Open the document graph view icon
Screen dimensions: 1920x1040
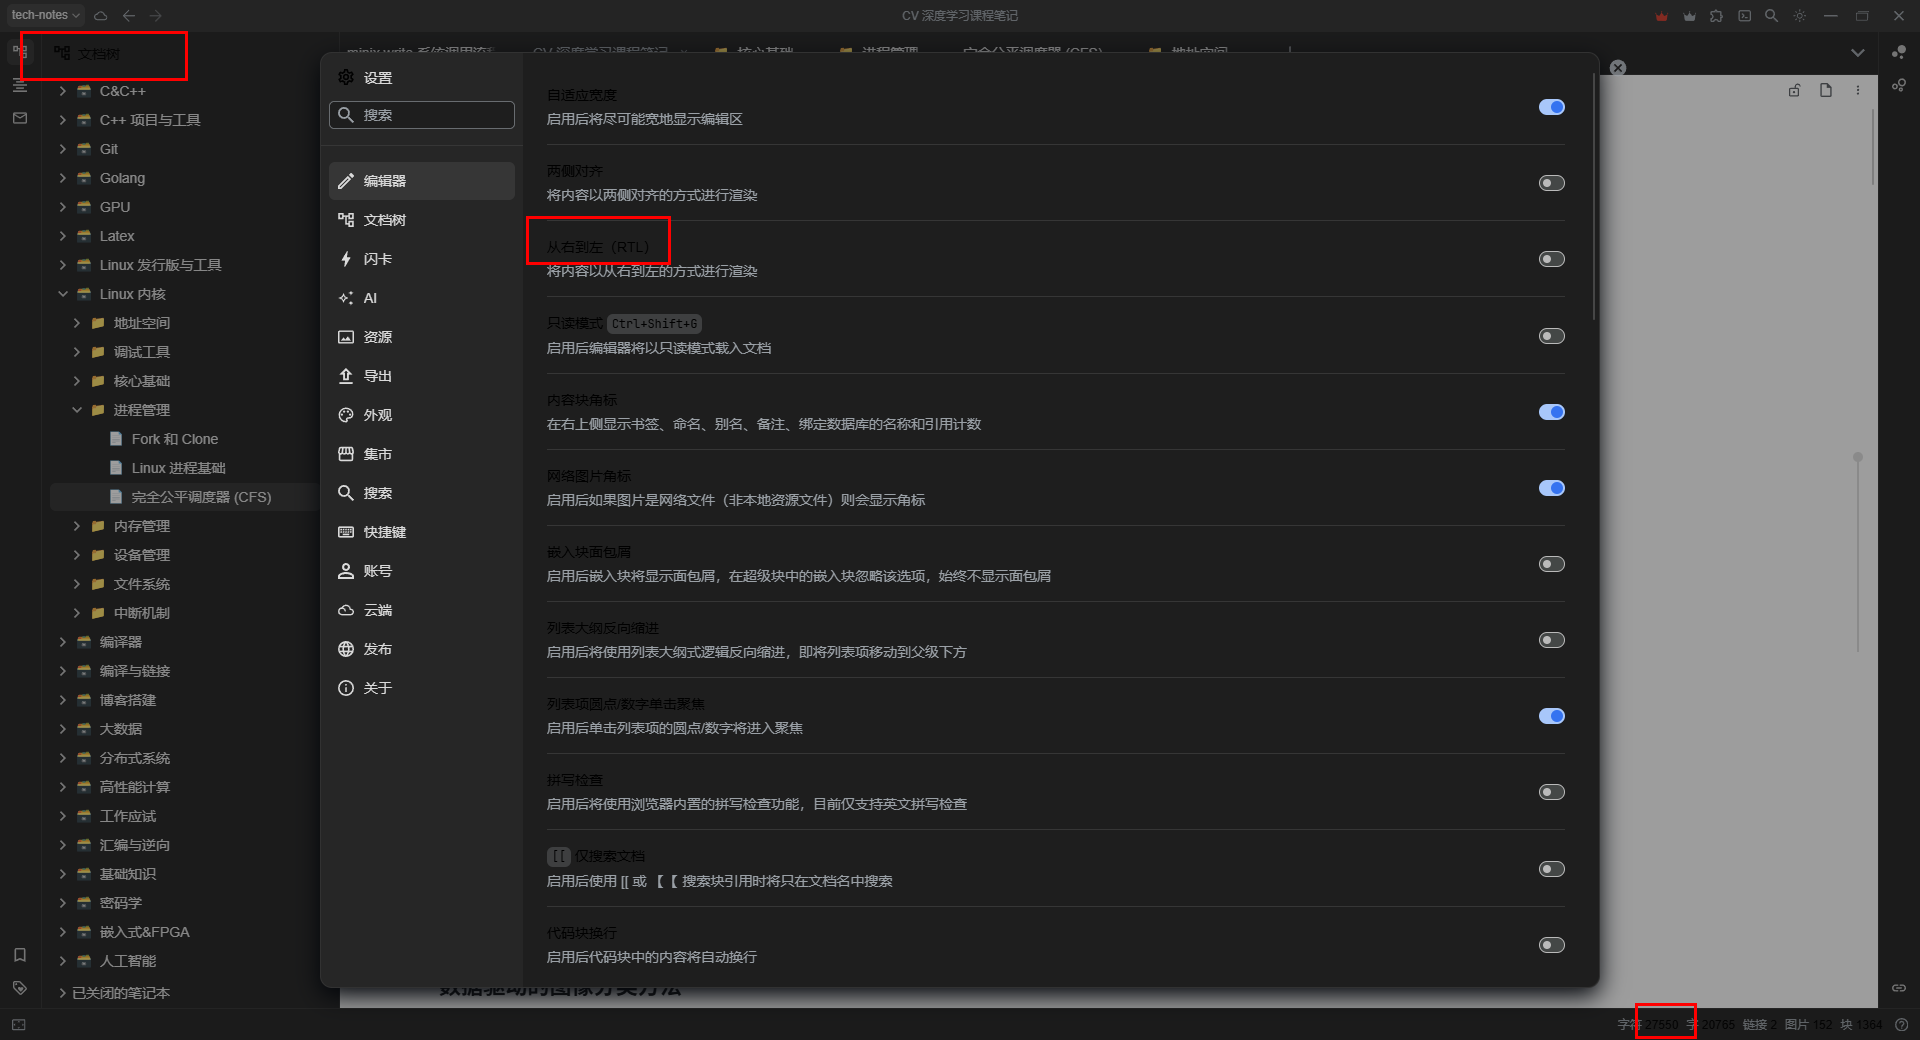[1899, 86]
